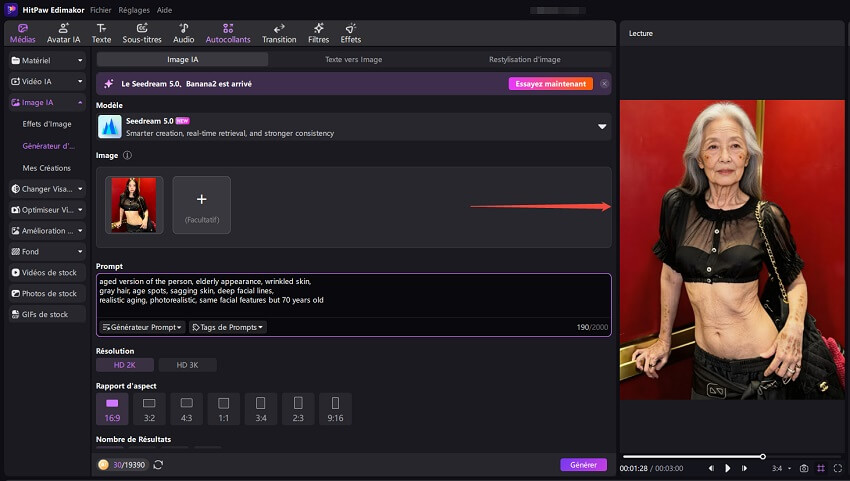Select Générateur d'... sub-item
Screen dimensions: 850x481
pos(49,146)
